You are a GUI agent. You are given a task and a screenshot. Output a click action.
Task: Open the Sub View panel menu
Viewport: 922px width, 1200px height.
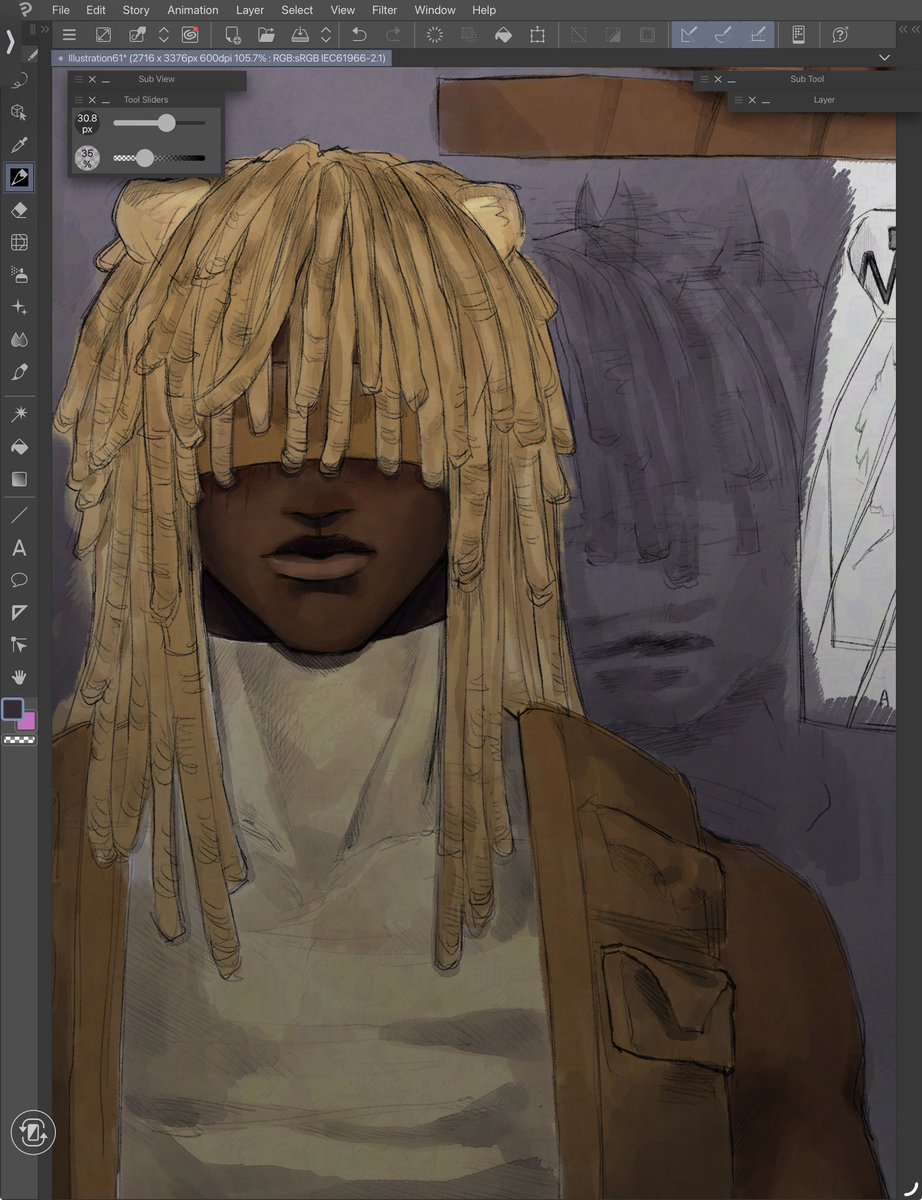click(x=79, y=79)
